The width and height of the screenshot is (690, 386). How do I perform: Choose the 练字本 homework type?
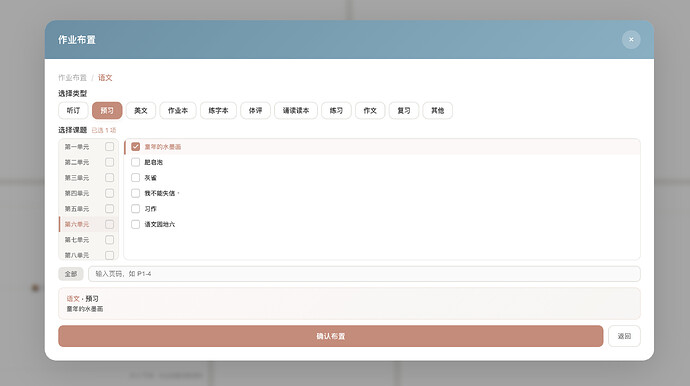point(218,110)
